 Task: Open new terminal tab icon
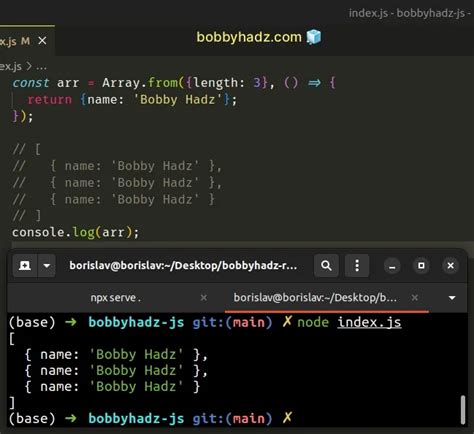tap(25, 266)
